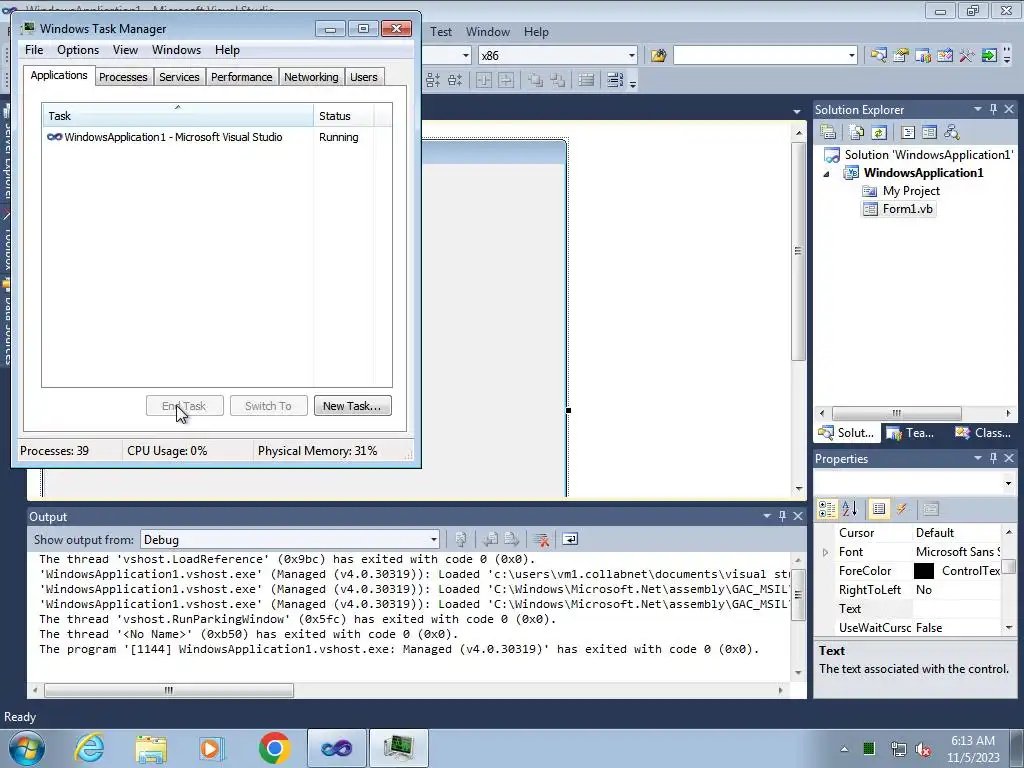Click the Output horizontal scrollbar thumb
This screenshot has width=1024, height=768.
pos(168,690)
